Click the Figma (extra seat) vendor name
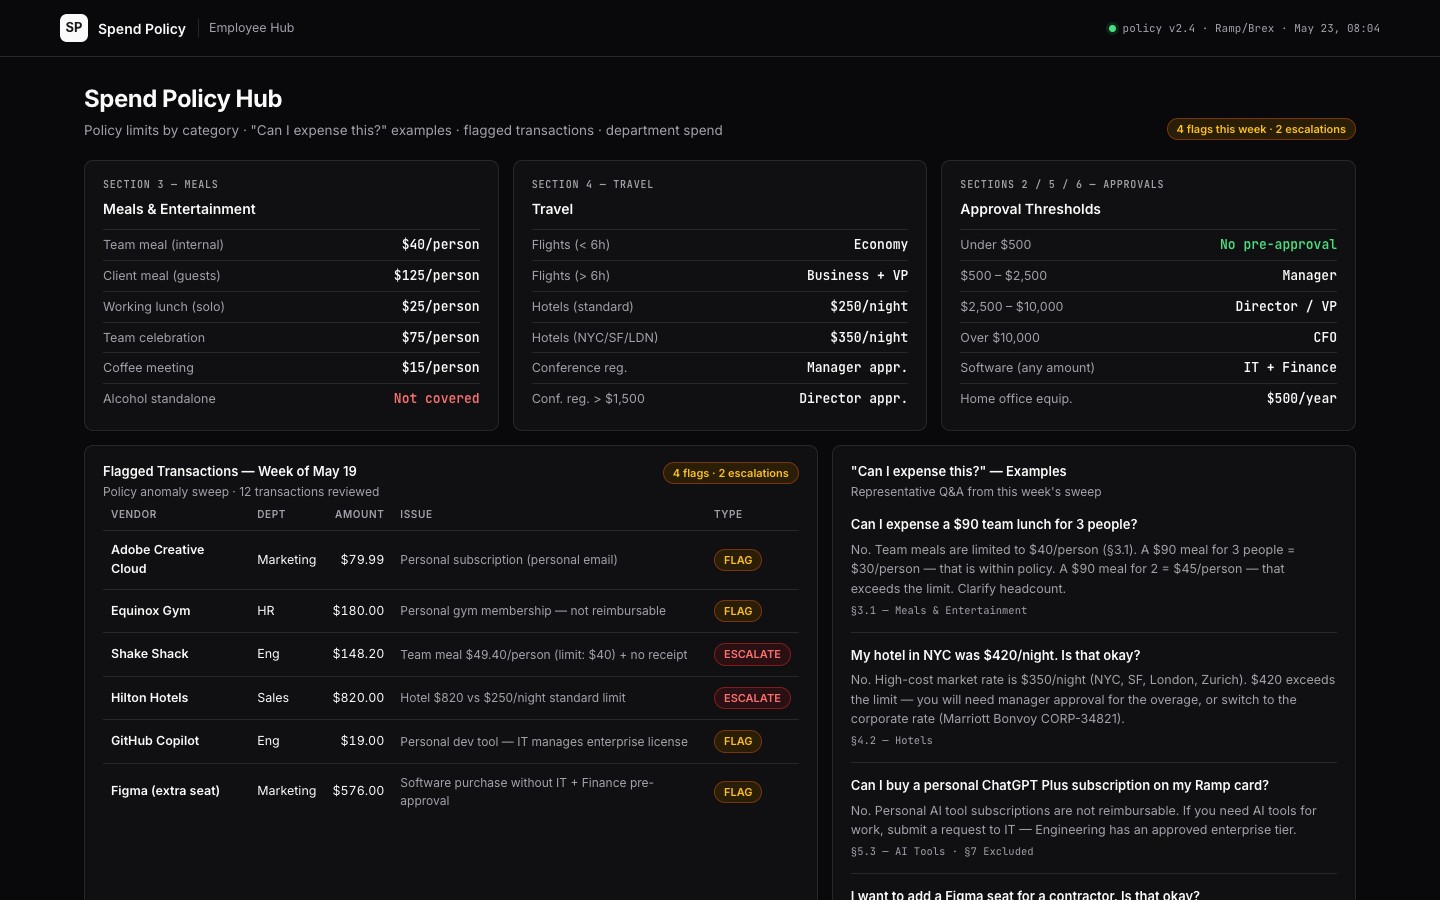The height and width of the screenshot is (900, 1440). (x=165, y=791)
